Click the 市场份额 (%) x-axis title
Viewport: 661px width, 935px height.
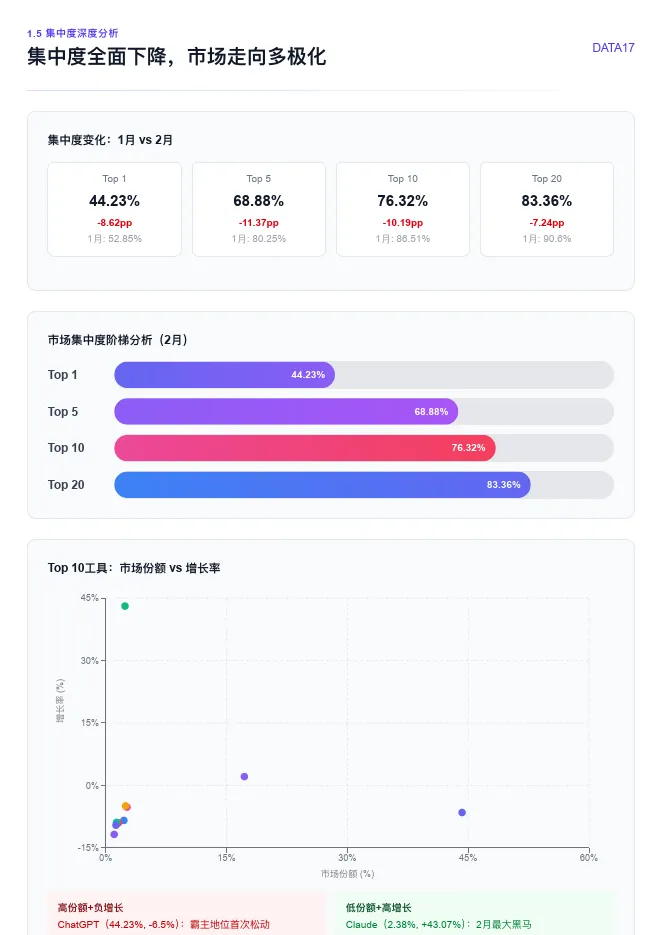[x=347, y=874]
